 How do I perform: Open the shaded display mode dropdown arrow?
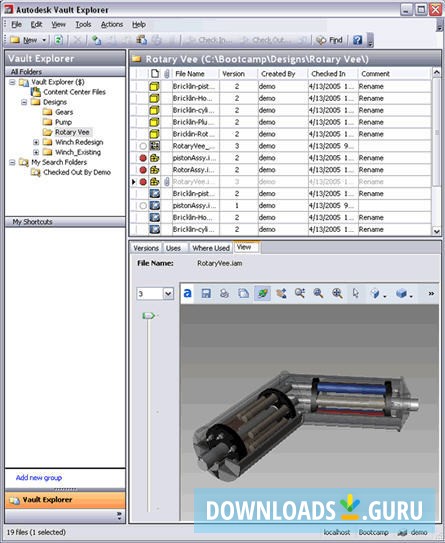coord(411,296)
